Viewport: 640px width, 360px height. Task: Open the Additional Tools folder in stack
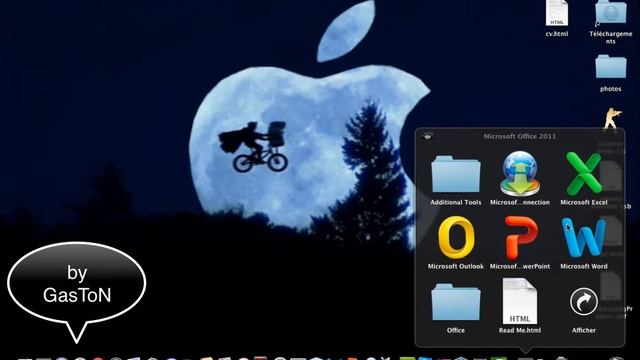[x=456, y=174]
